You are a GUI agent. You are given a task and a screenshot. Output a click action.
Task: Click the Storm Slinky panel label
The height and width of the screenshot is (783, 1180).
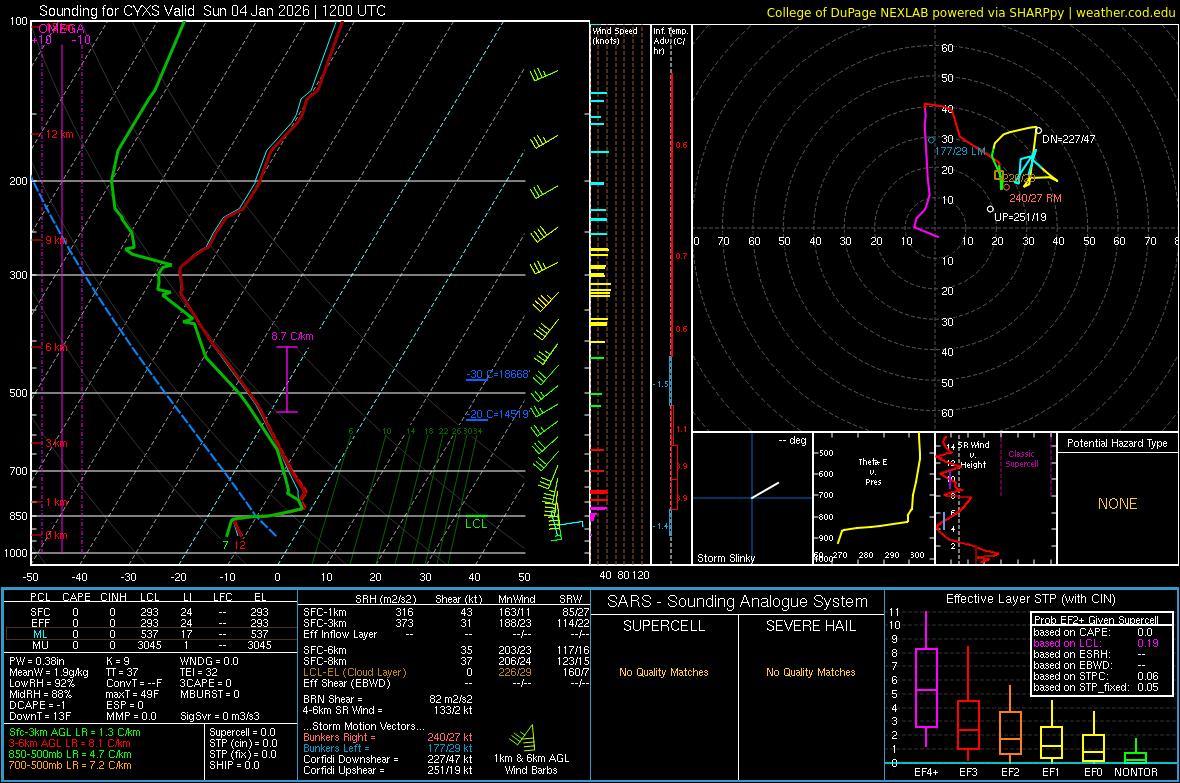coord(725,558)
